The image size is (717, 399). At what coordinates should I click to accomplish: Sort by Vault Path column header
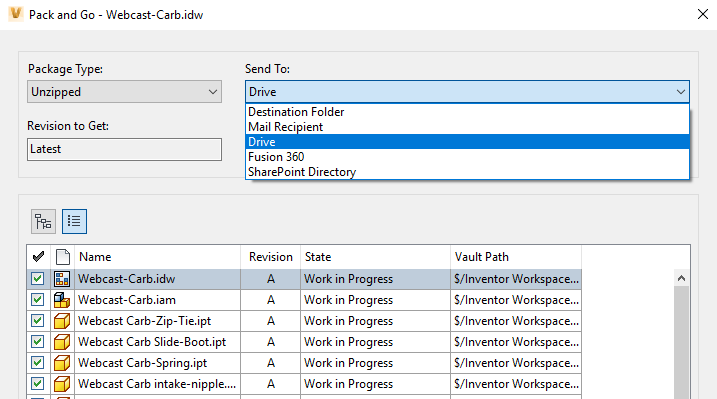pos(516,257)
